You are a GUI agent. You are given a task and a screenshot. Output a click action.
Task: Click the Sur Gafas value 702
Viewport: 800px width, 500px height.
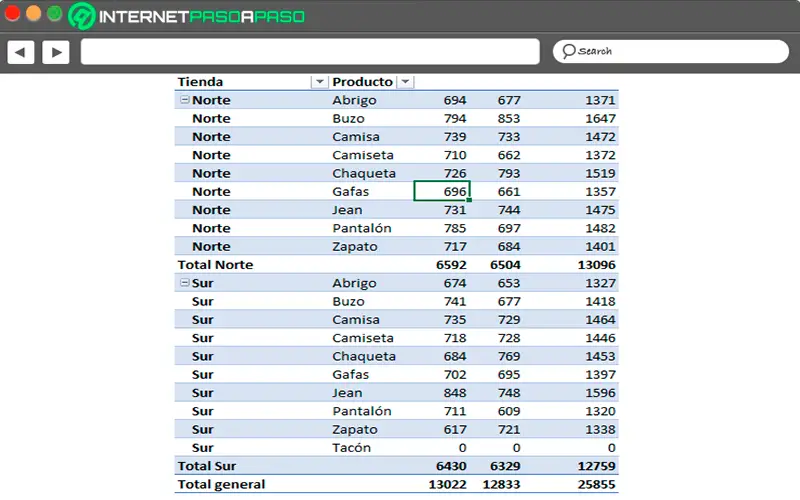[x=455, y=374]
